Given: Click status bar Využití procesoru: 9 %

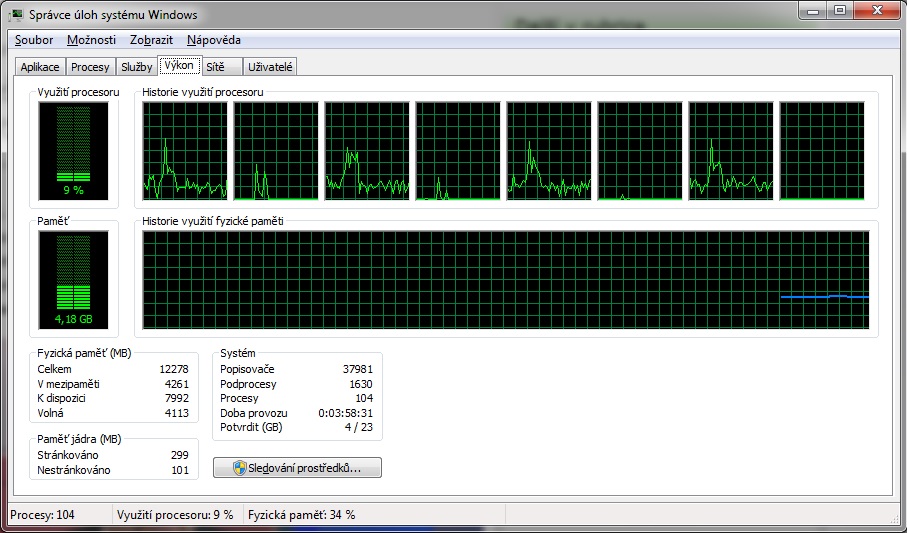Looking at the screenshot, I should [x=175, y=514].
